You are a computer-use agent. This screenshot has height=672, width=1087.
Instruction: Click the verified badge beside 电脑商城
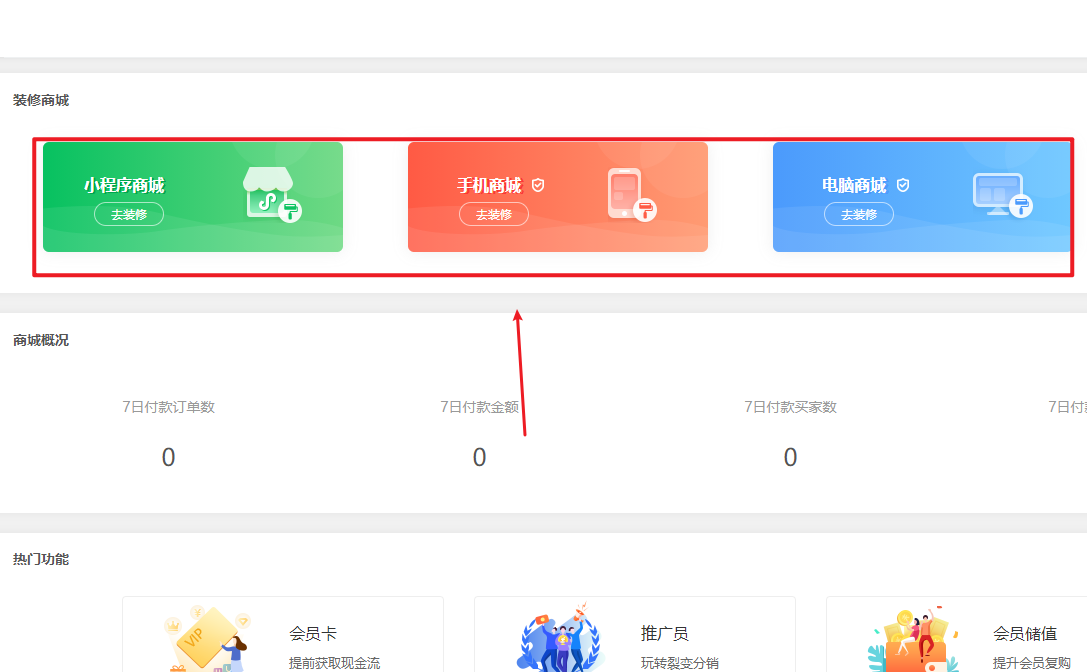[x=902, y=184]
